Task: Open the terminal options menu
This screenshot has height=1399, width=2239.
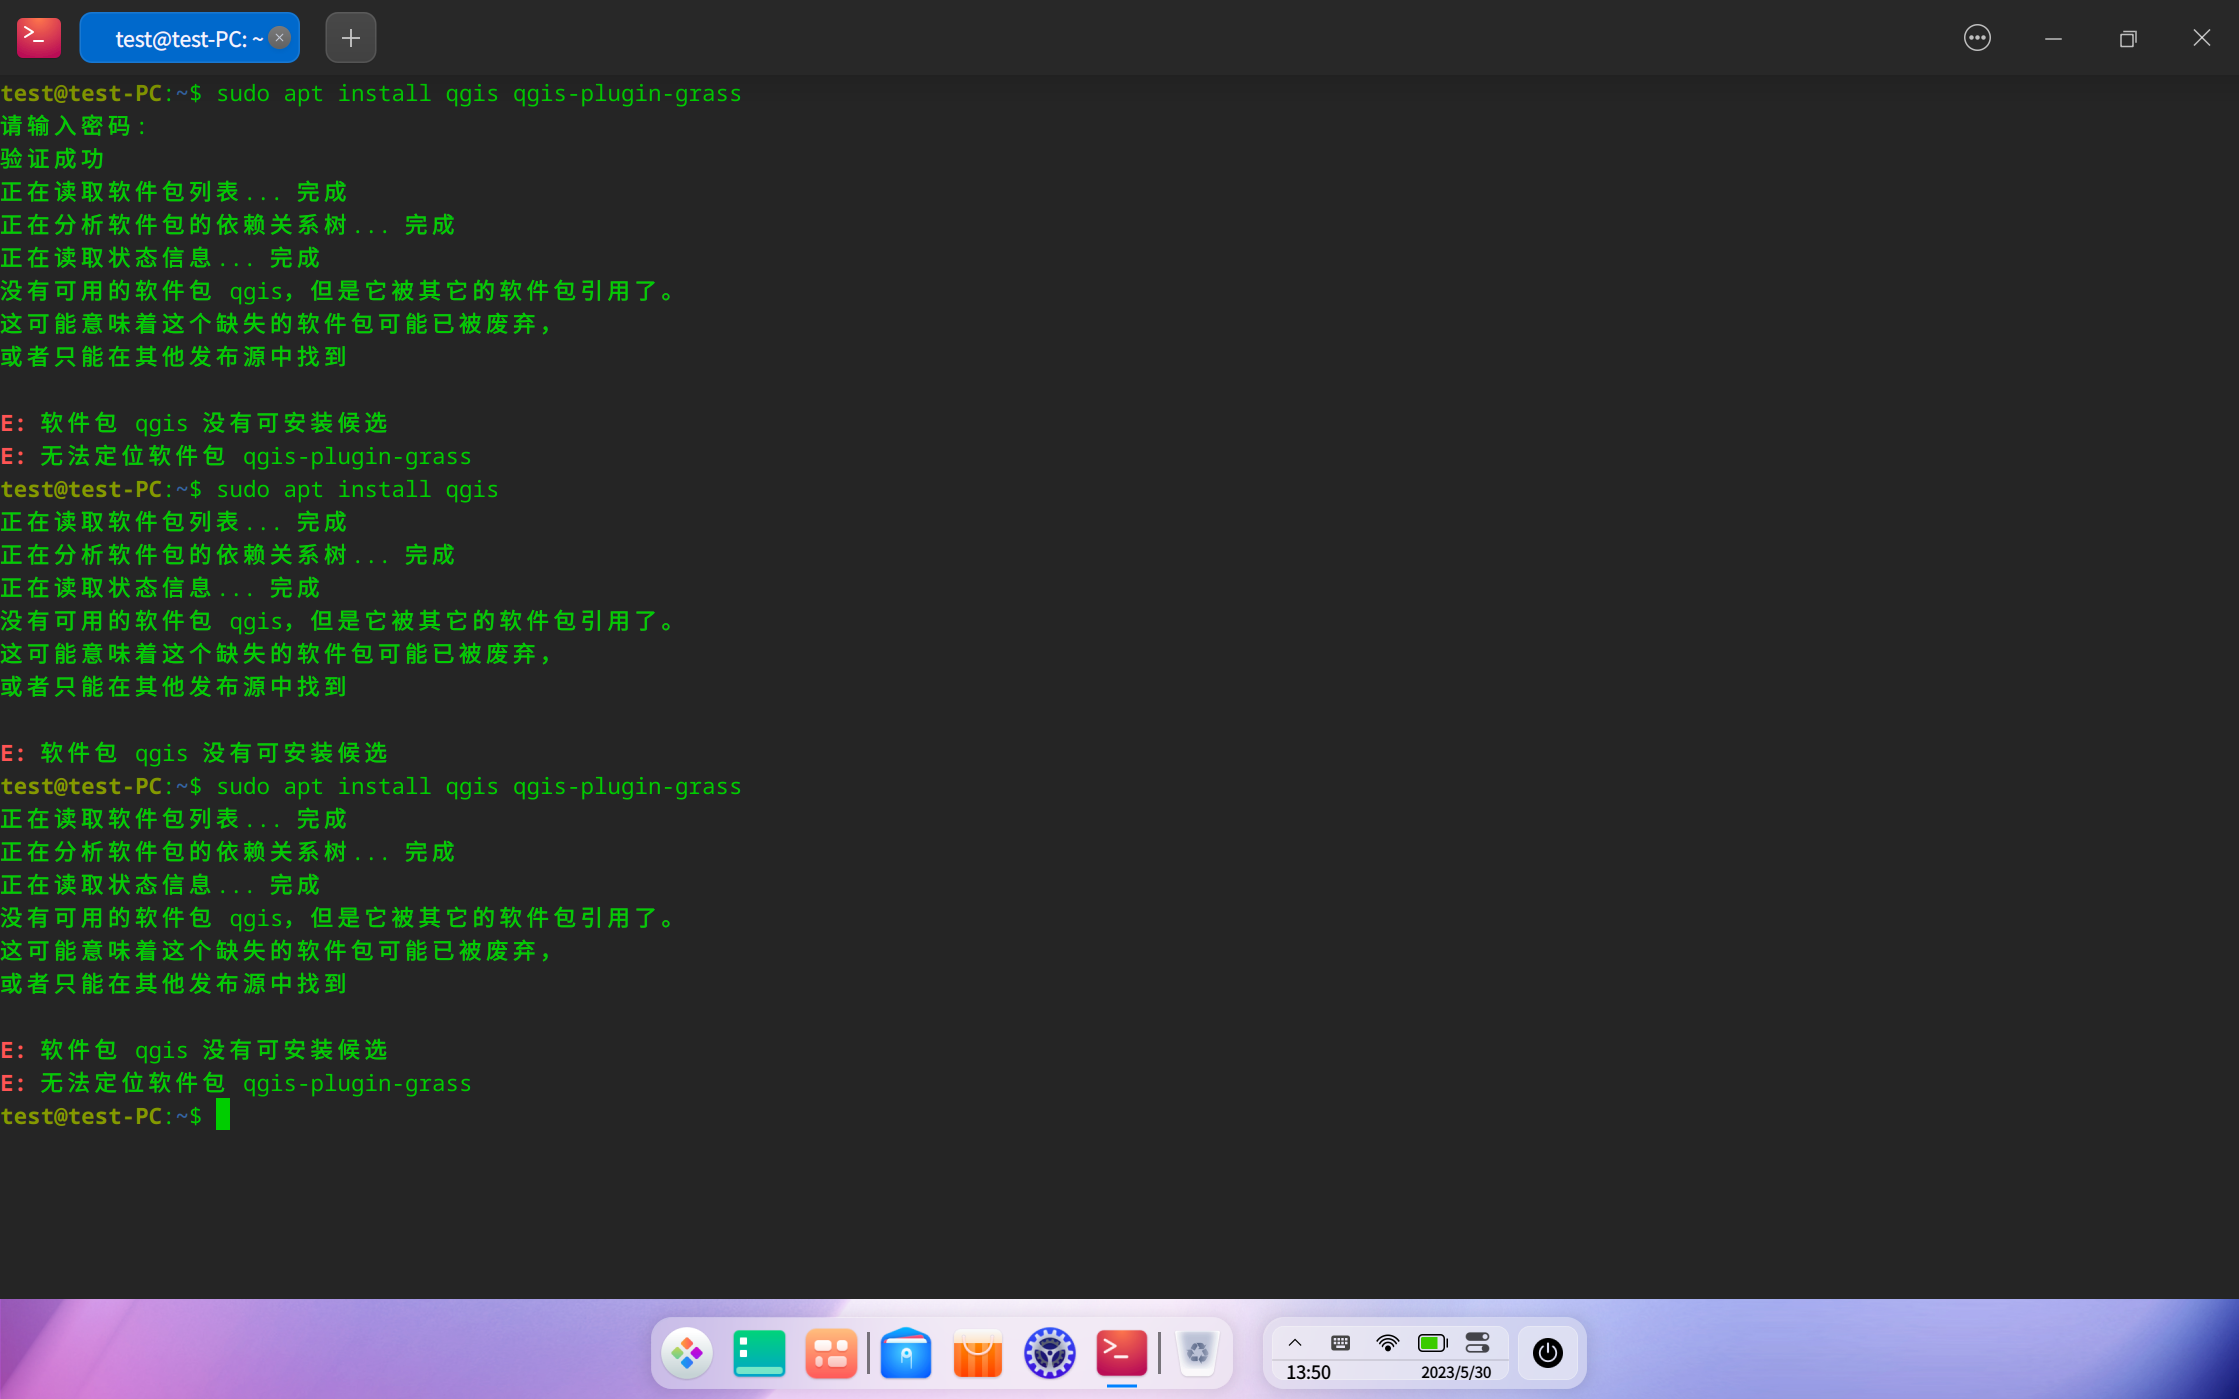Action: coord(1976,37)
